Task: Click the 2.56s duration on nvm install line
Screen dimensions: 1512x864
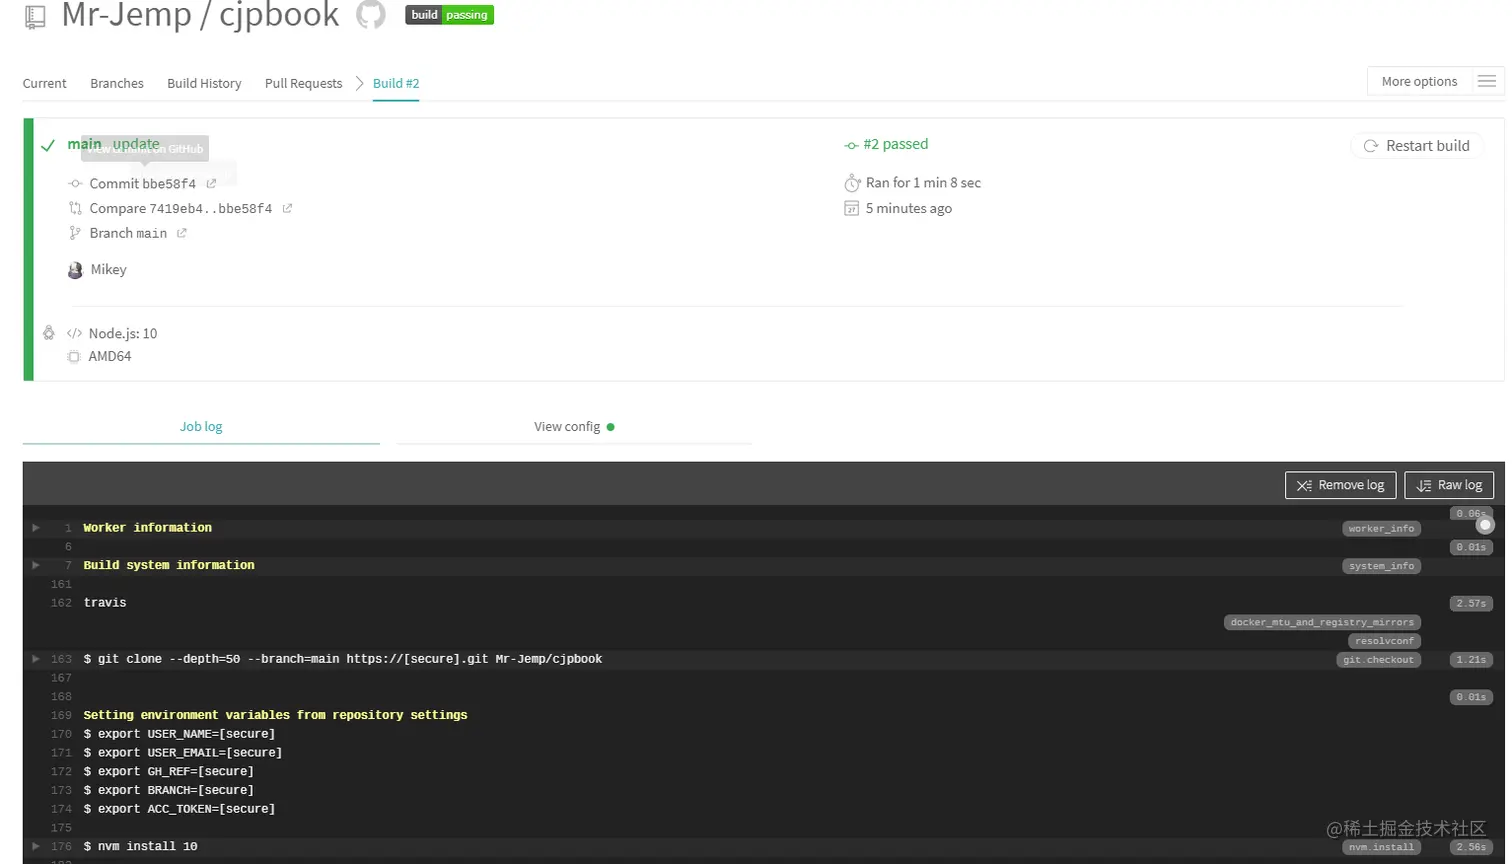Action: (1471, 847)
